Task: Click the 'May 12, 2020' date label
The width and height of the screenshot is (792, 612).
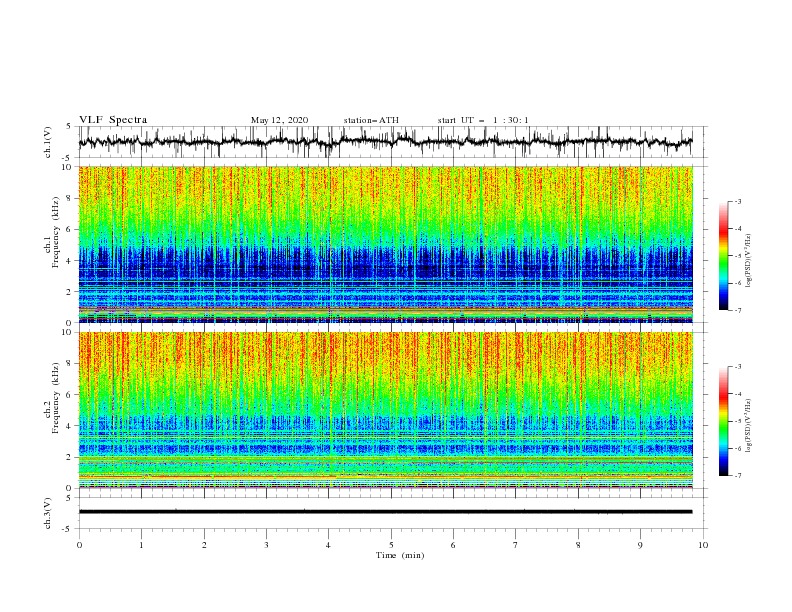Action: (x=279, y=120)
